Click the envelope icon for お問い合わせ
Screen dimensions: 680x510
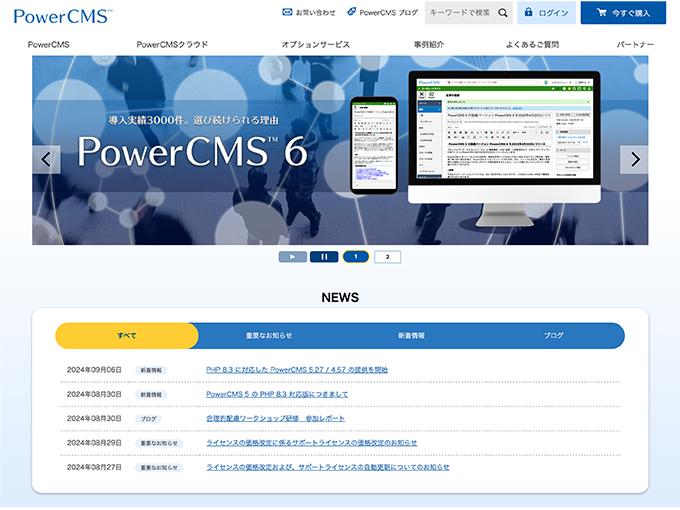point(287,12)
